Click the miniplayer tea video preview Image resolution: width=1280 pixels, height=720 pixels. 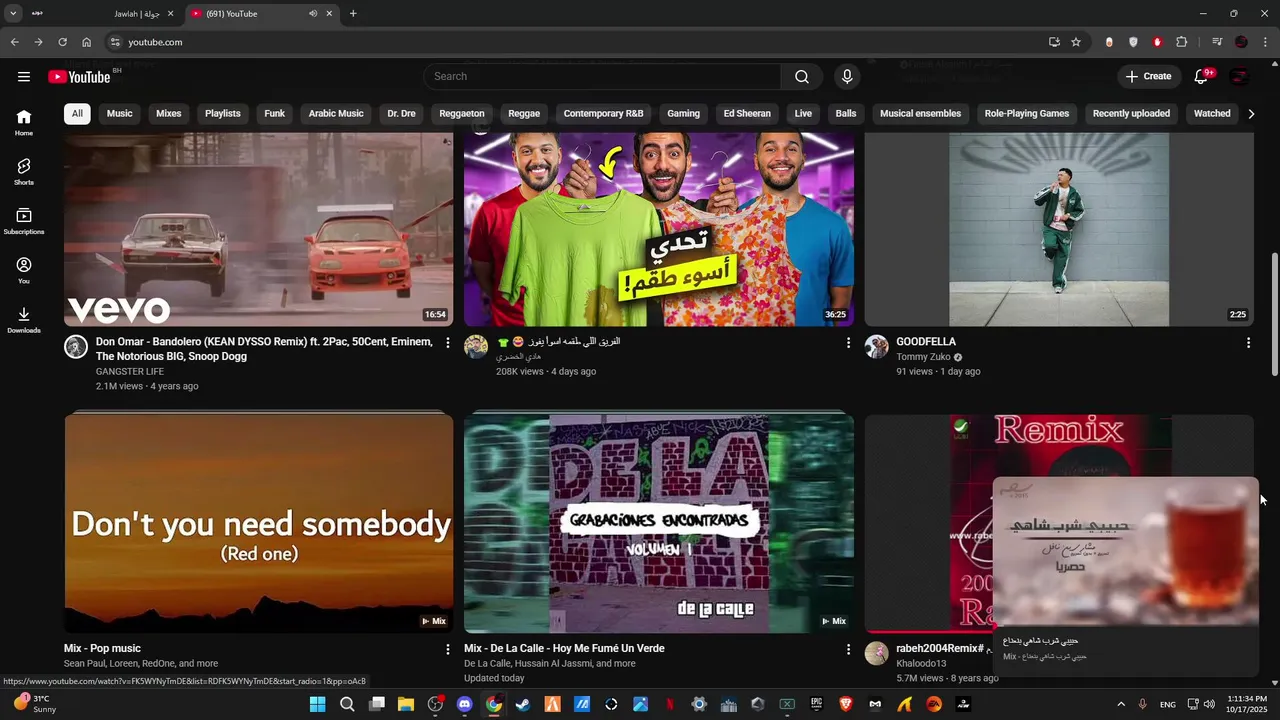point(1126,552)
